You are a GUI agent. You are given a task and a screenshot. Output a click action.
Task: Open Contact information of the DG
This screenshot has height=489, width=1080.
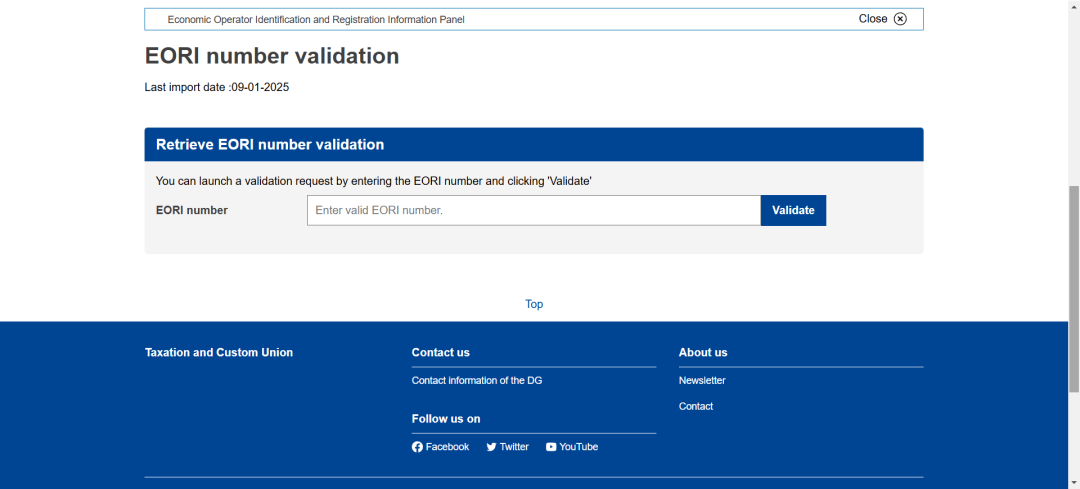477,380
